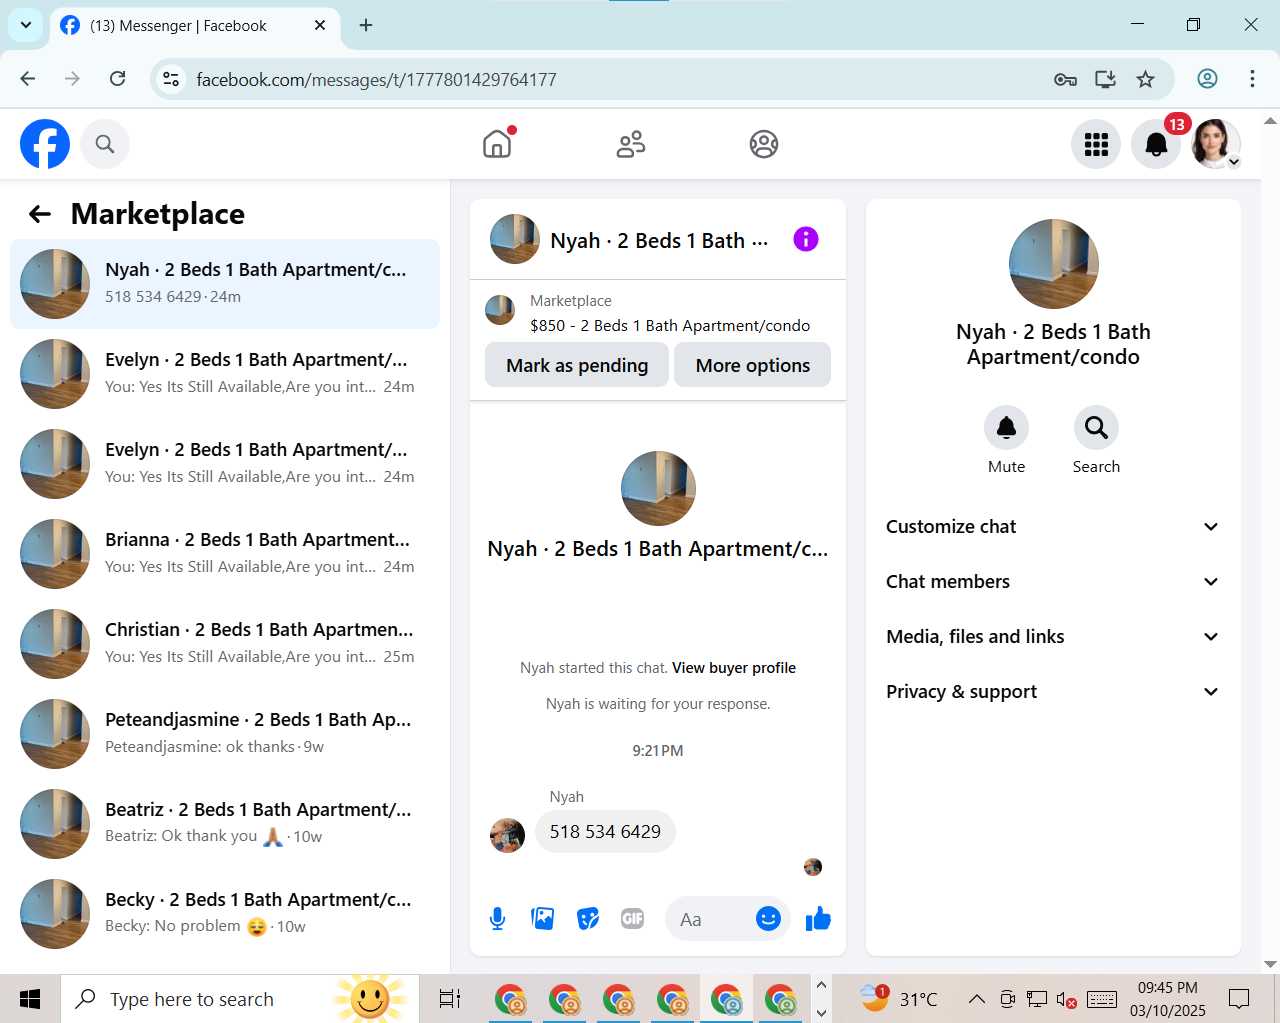Open Becky conversation in list

click(225, 913)
